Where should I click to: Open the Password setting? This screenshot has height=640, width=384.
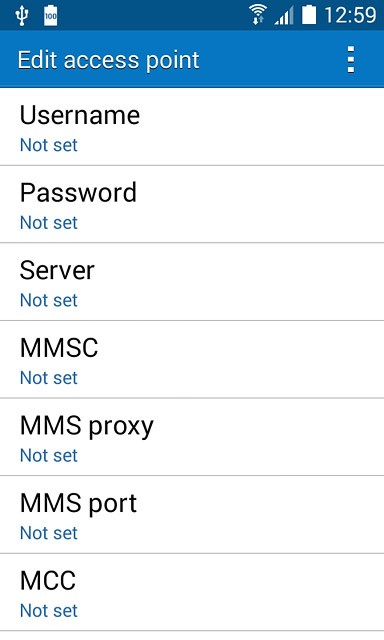pyautogui.click(x=192, y=204)
